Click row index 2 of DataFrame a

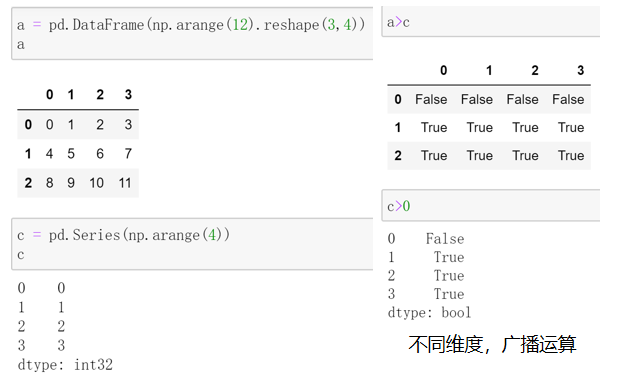tap(28, 183)
